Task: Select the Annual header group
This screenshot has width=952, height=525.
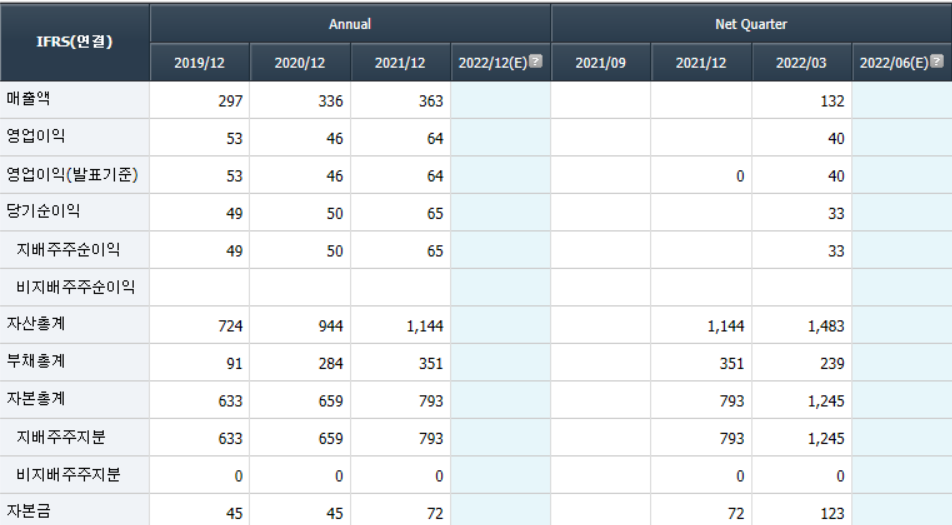Action: (x=350, y=24)
